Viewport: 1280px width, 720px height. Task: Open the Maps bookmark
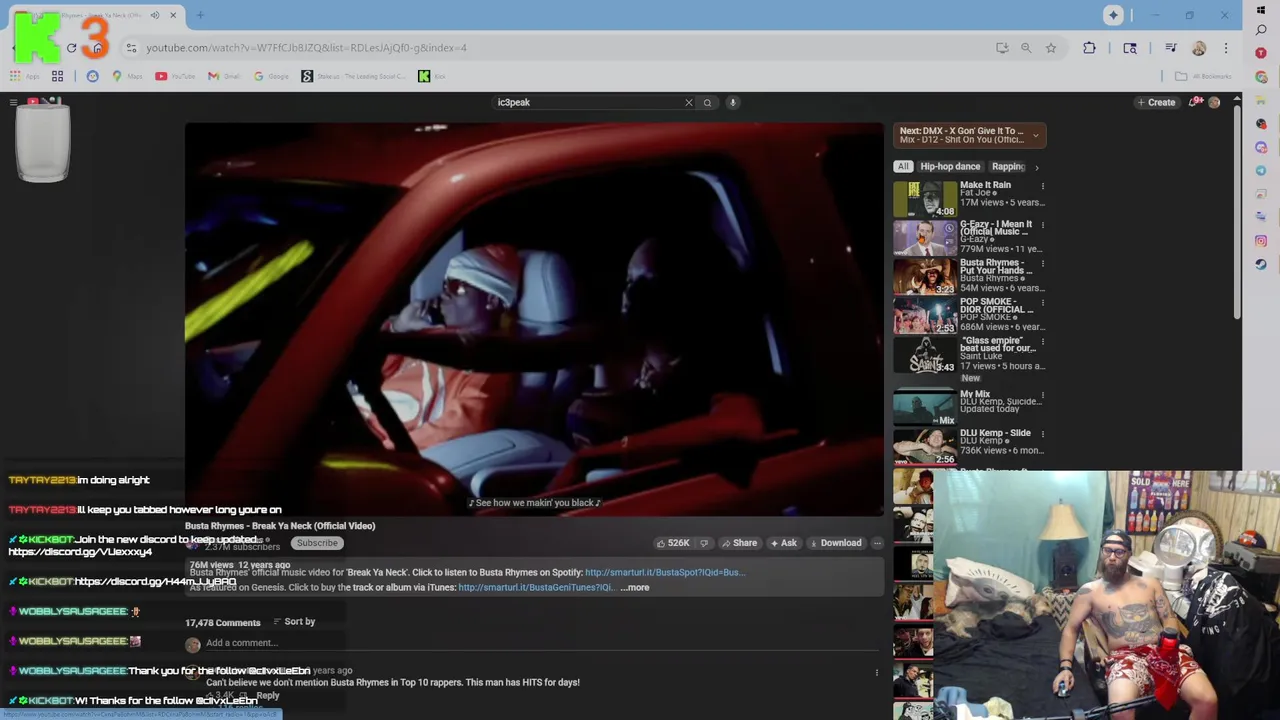tap(128, 76)
